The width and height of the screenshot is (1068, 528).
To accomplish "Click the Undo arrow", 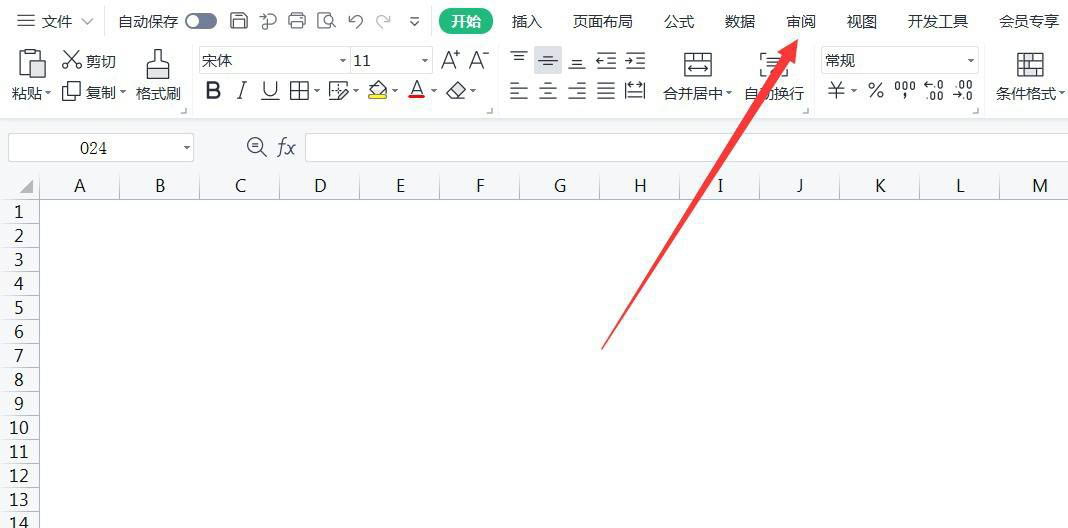I will point(355,21).
